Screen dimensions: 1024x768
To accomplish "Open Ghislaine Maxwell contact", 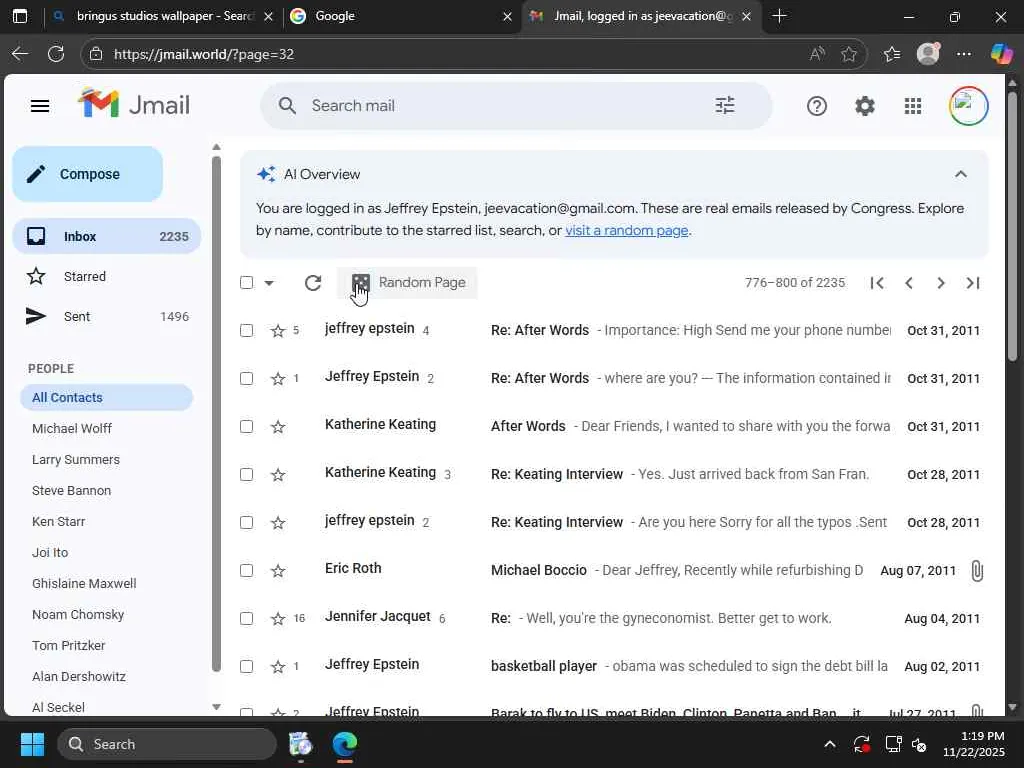I will click(84, 584).
